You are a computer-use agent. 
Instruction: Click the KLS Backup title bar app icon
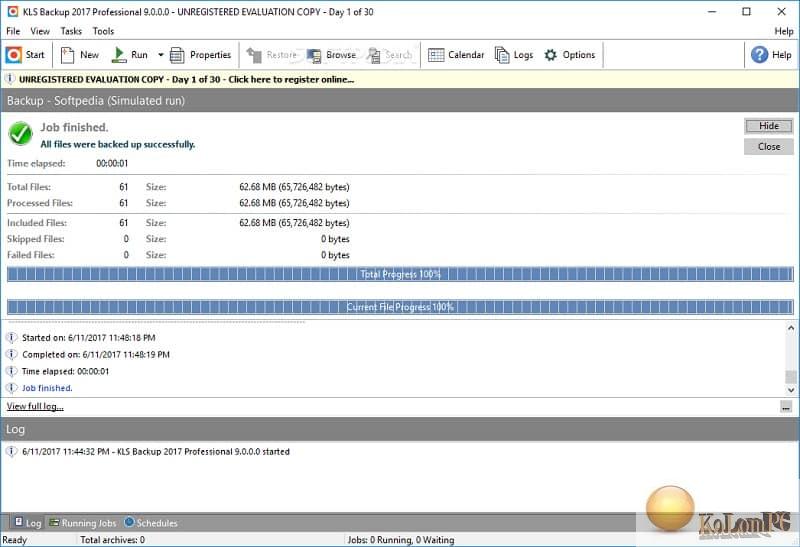coord(12,12)
